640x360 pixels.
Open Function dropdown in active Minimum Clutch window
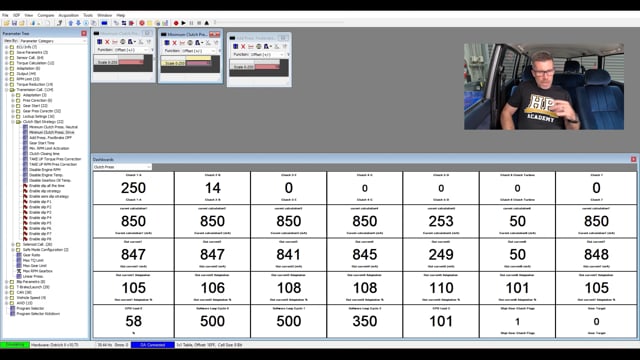[200, 51]
